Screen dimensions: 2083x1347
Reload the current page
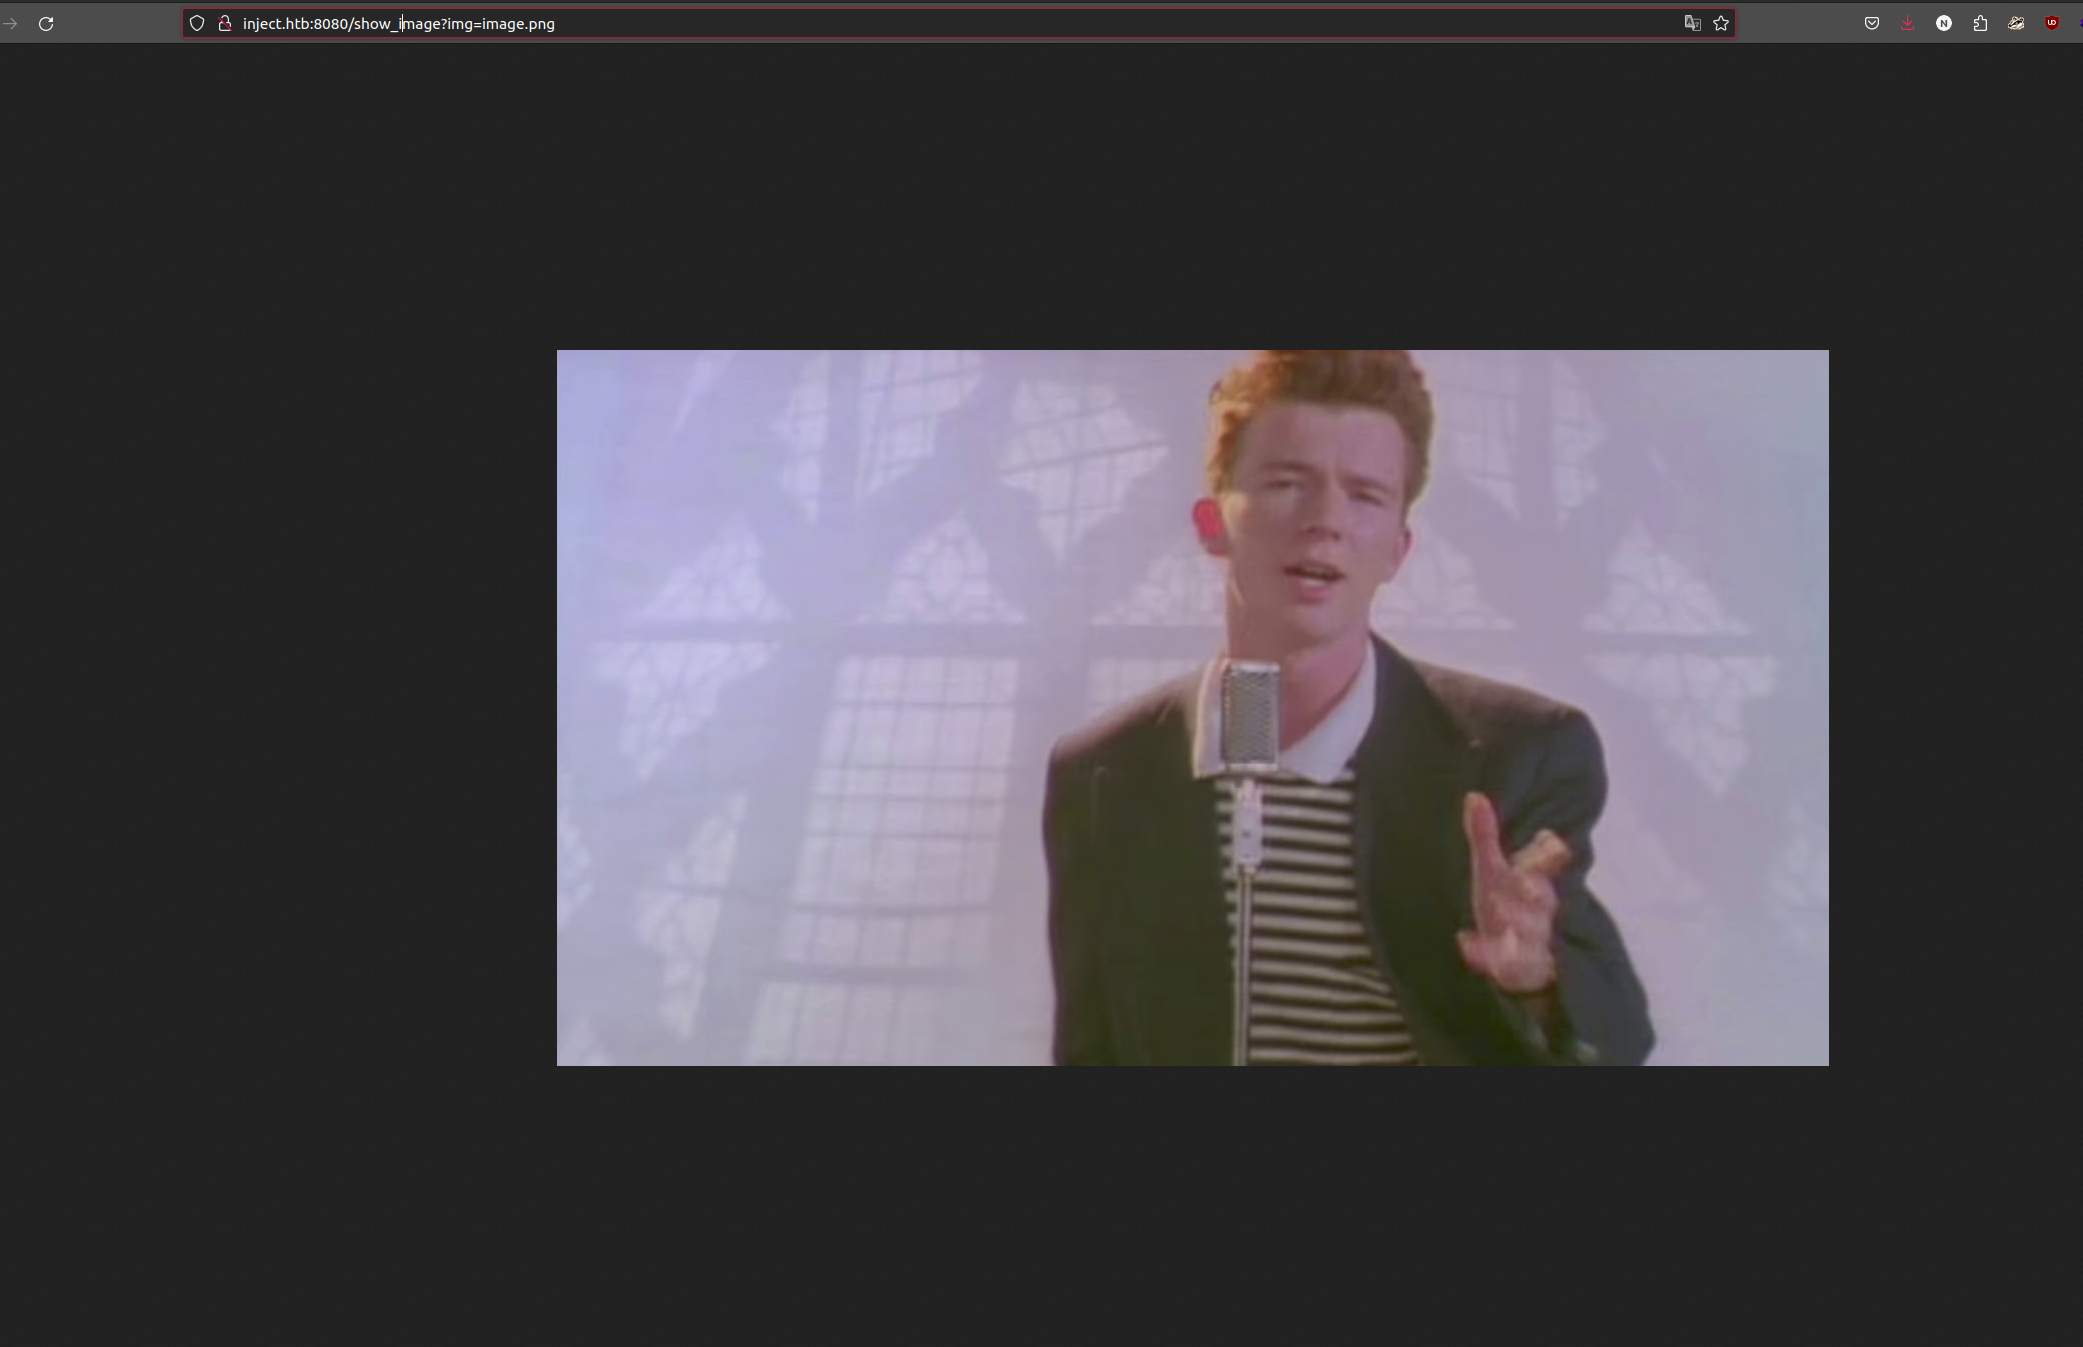pyautogui.click(x=46, y=24)
